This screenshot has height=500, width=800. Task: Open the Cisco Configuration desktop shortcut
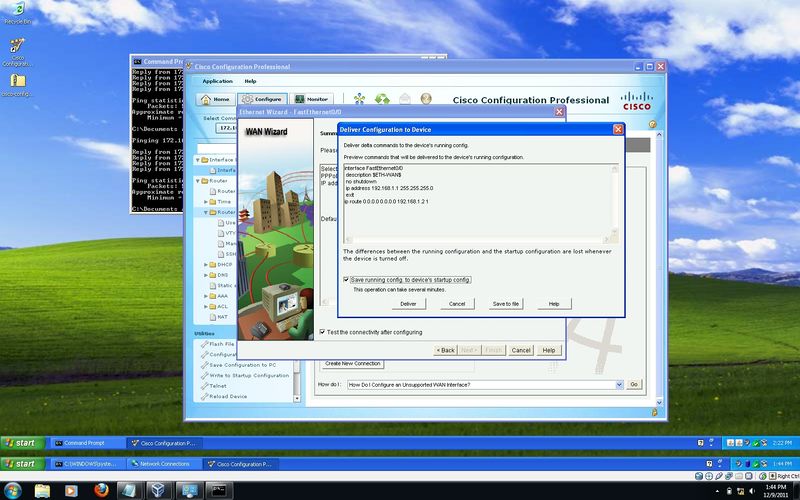click(17, 52)
